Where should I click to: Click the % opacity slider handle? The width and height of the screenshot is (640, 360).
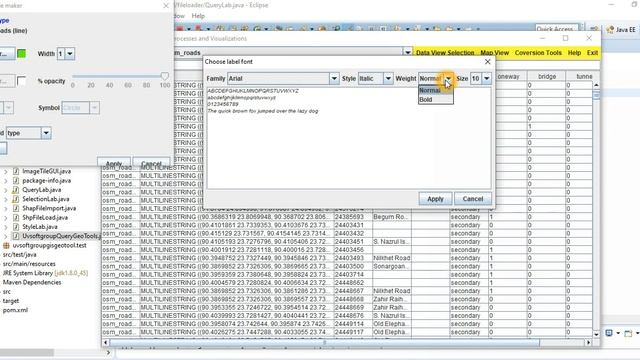(x=164, y=76)
